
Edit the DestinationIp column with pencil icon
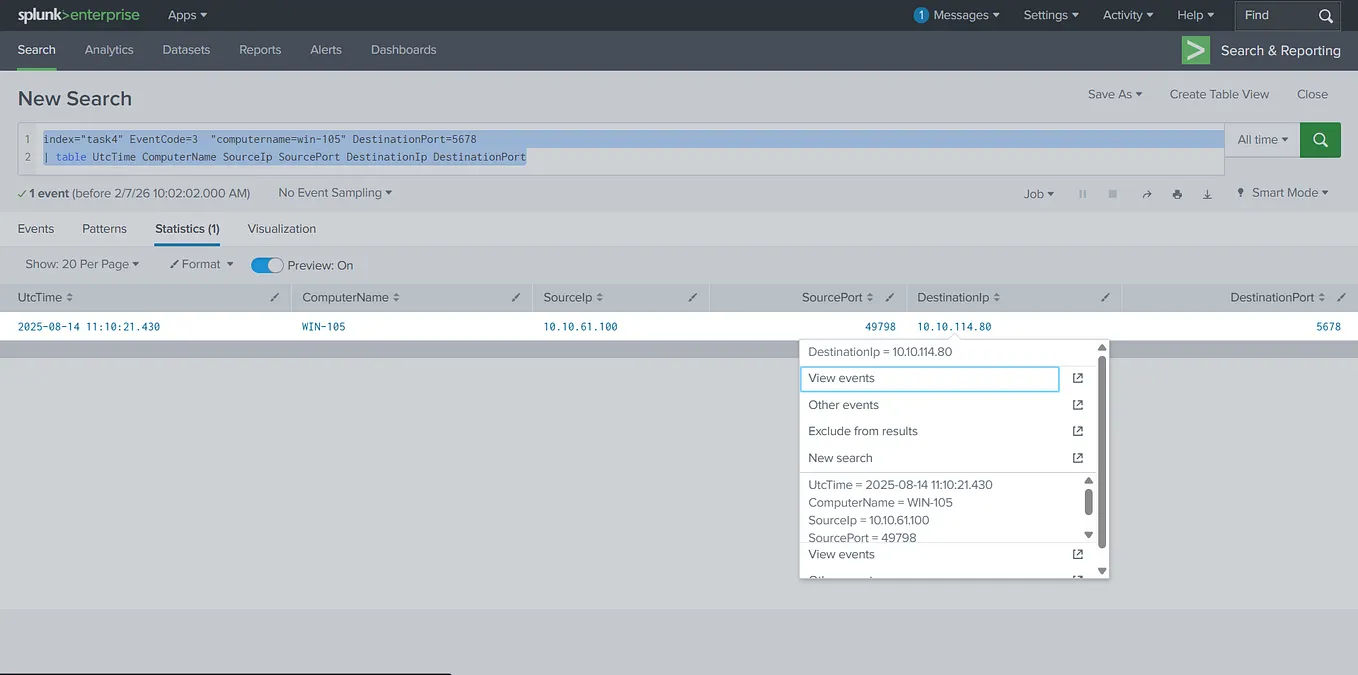pyautogui.click(x=1105, y=298)
